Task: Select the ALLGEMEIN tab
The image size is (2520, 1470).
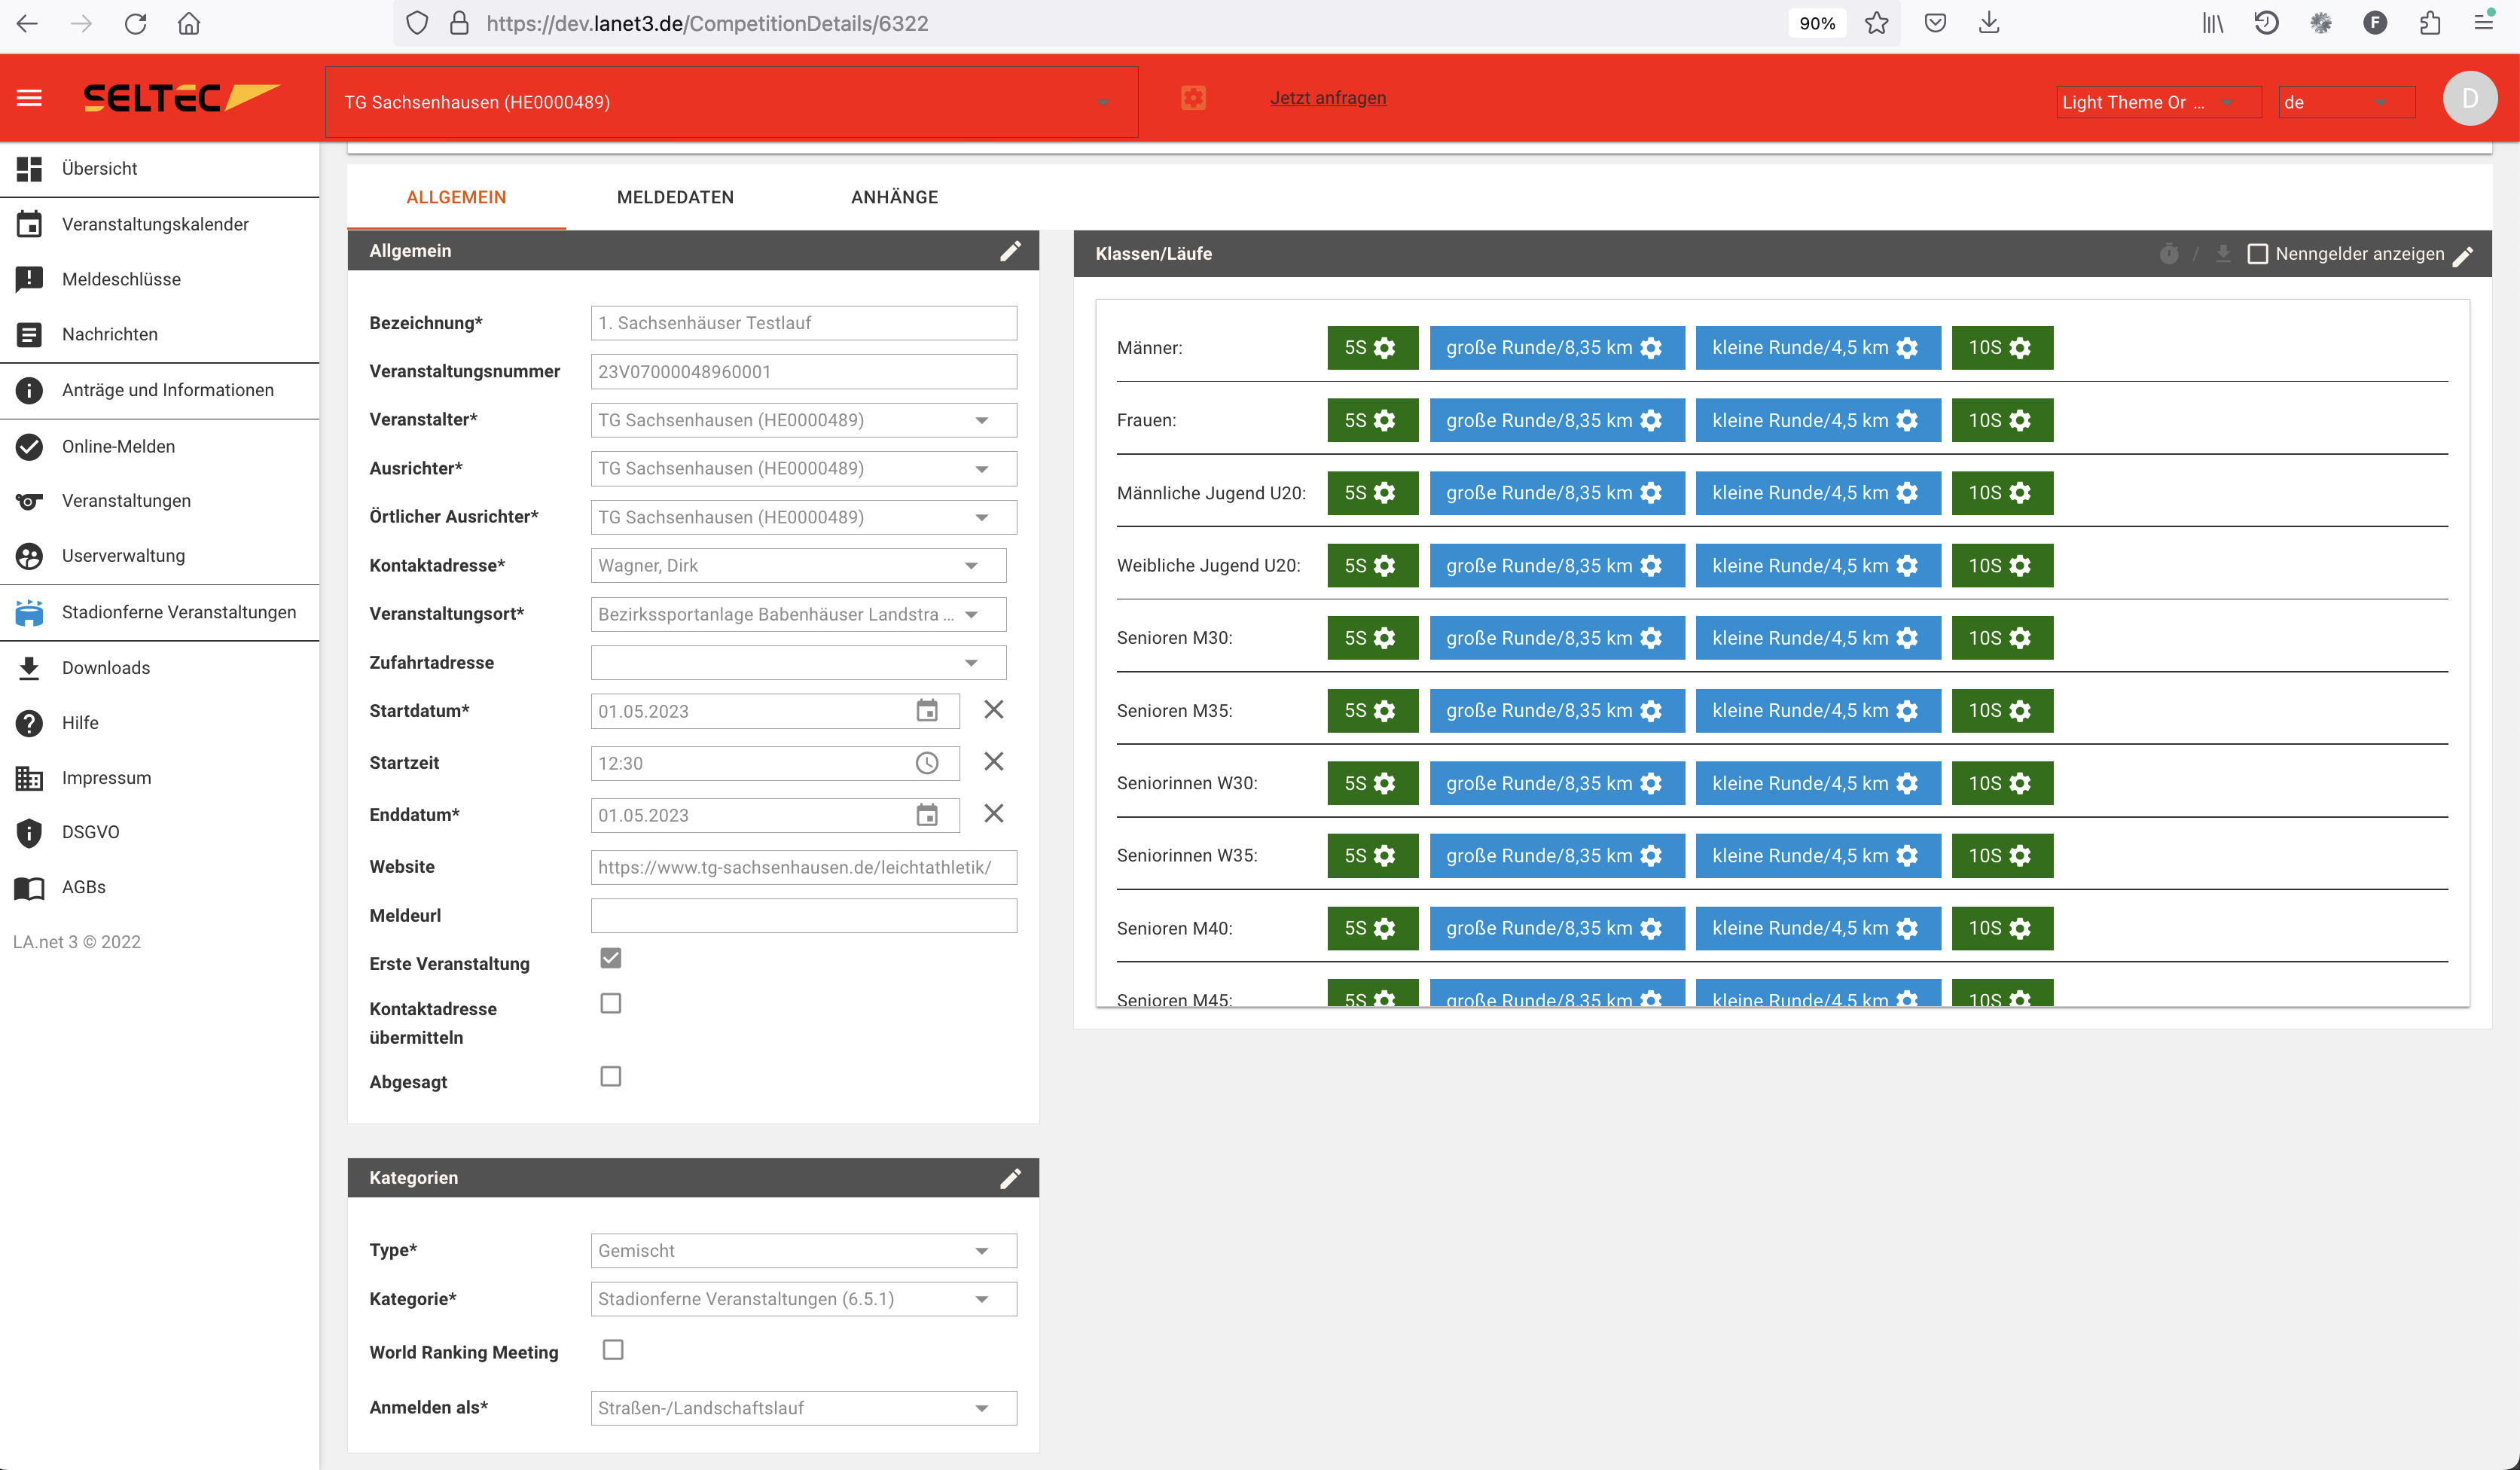Action: click(456, 197)
